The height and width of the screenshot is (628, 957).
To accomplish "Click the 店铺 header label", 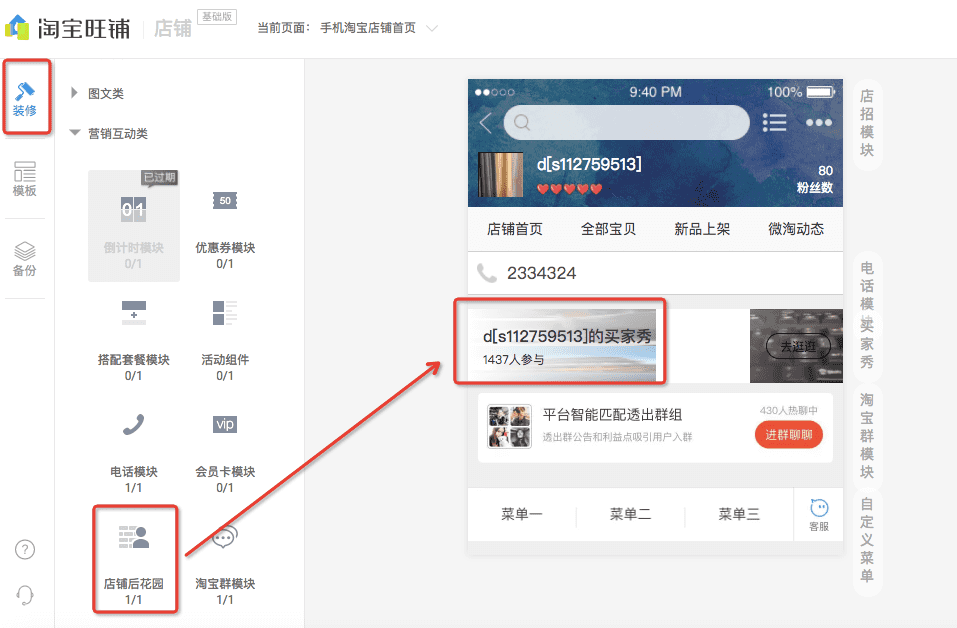I will coord(173,28).
